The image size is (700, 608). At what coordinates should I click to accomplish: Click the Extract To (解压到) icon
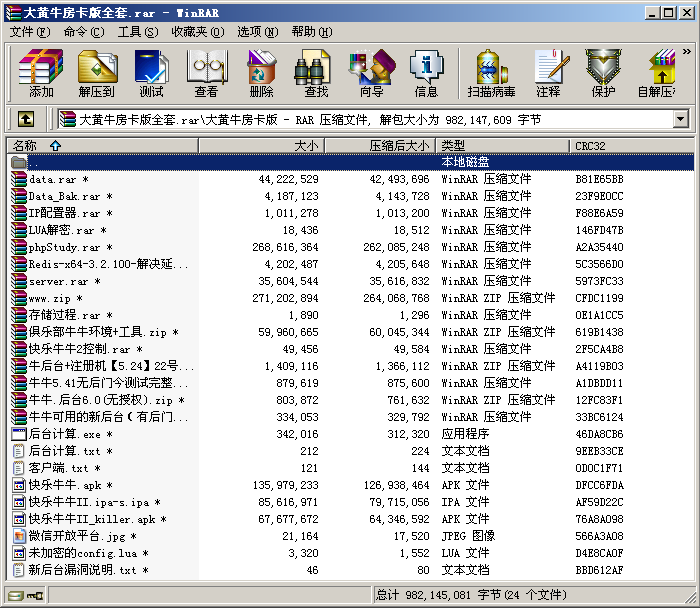(96, 74)
